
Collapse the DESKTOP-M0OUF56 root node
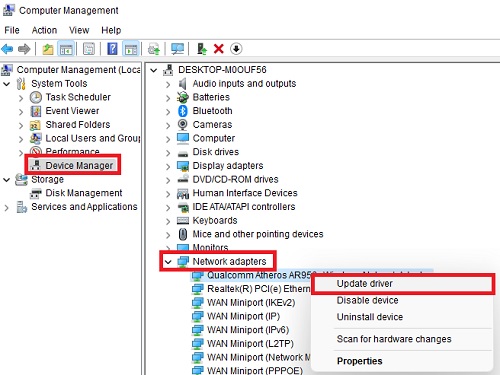click(154, 70)
